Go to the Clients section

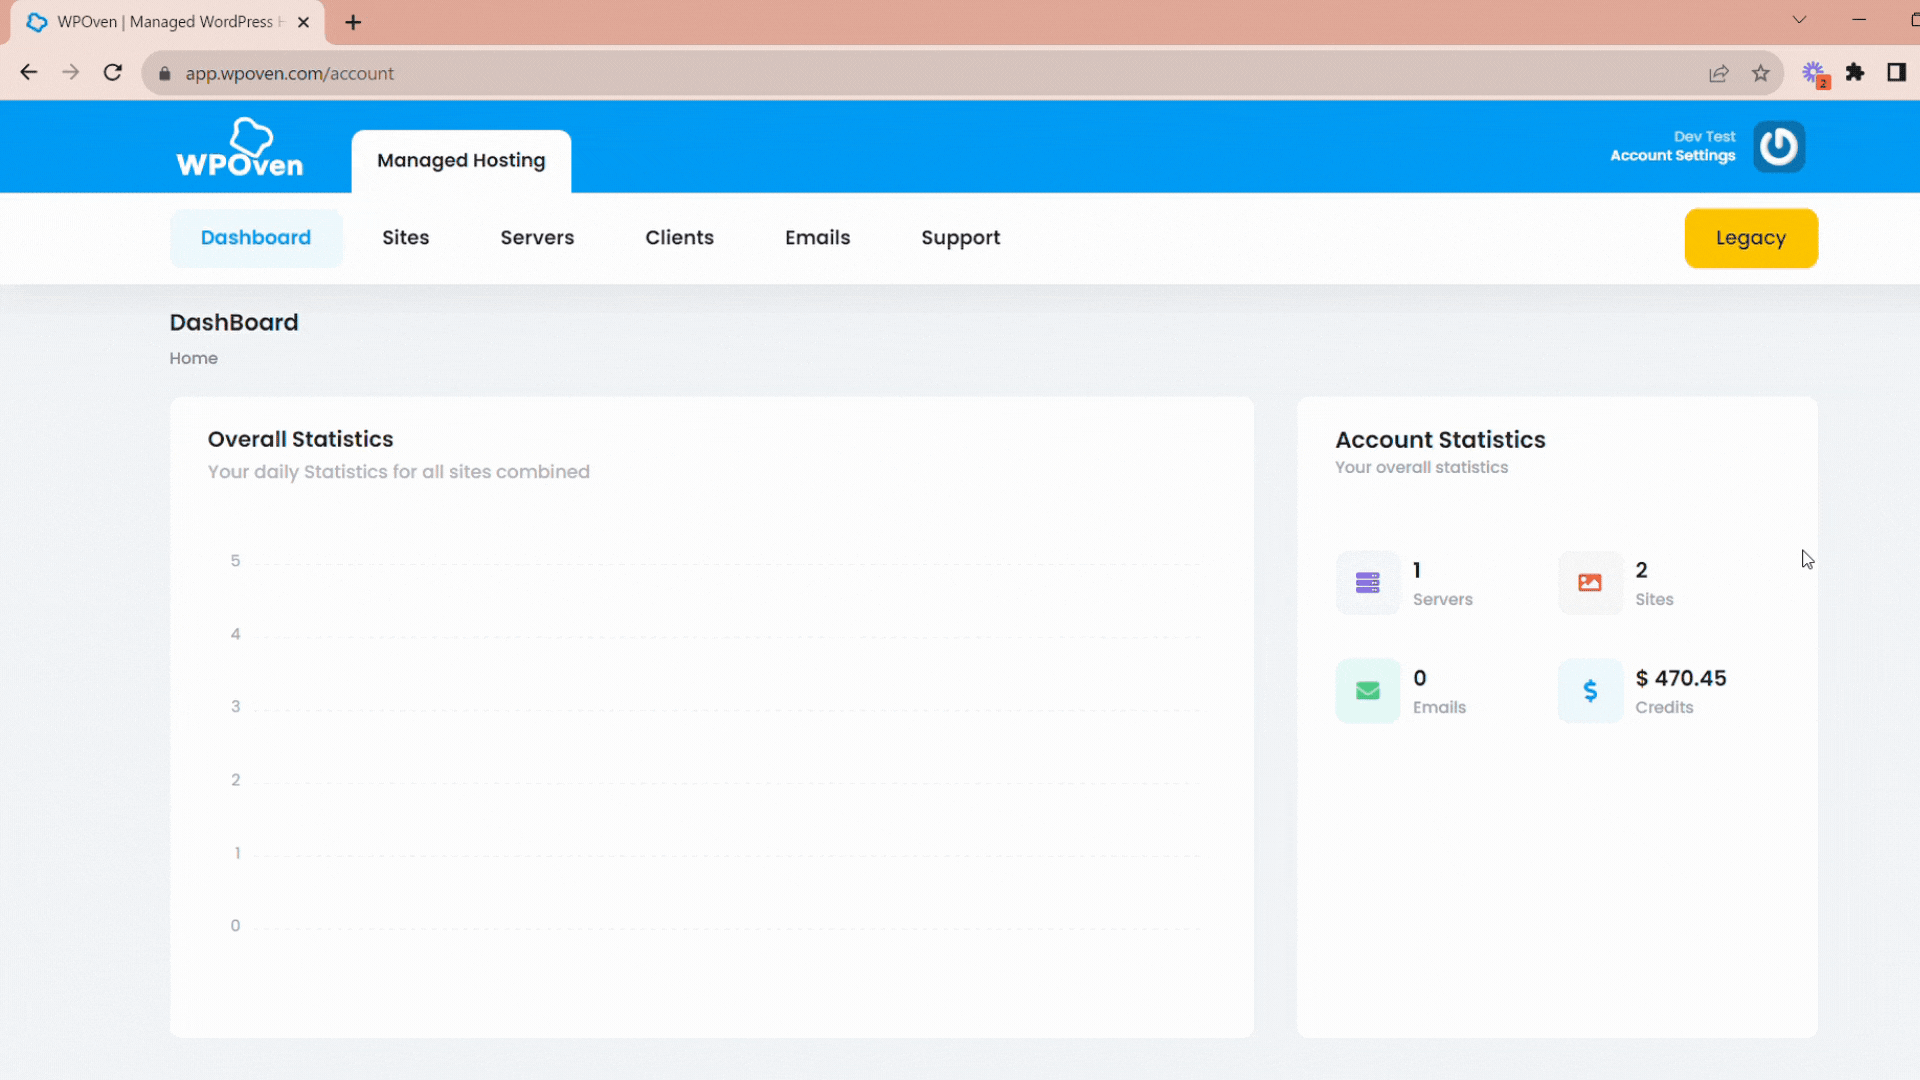coord(680,238)
